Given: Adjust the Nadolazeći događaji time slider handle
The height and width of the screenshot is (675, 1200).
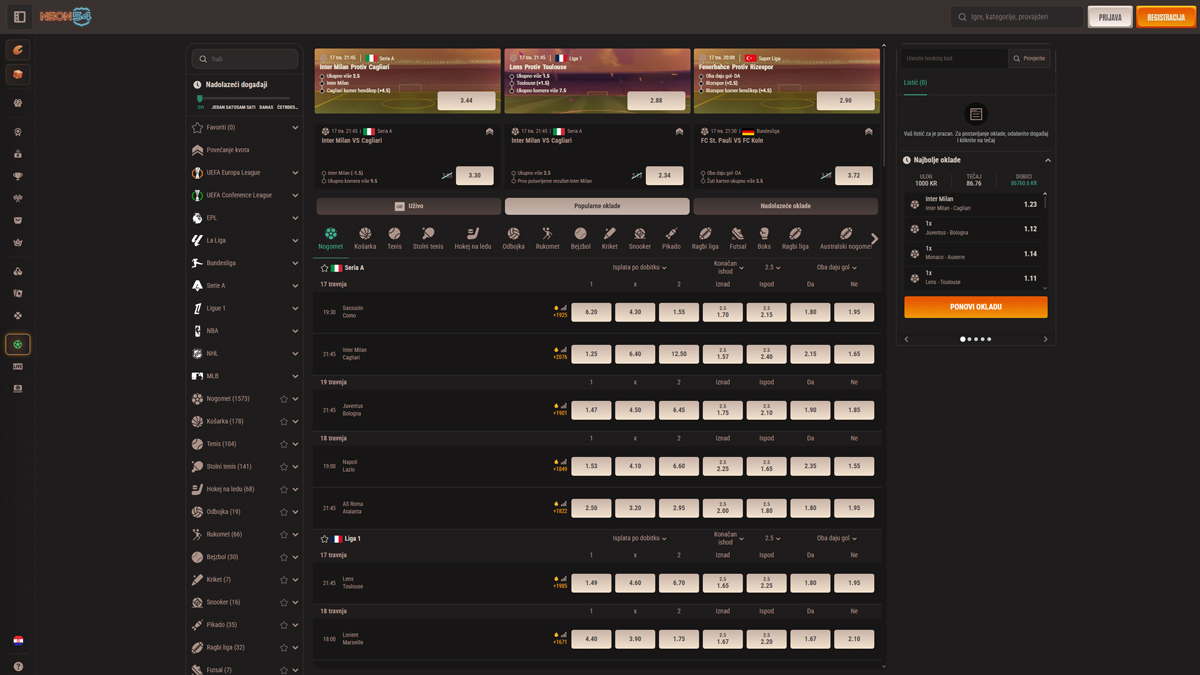Looking at the screenshot, I should point(200,99).
